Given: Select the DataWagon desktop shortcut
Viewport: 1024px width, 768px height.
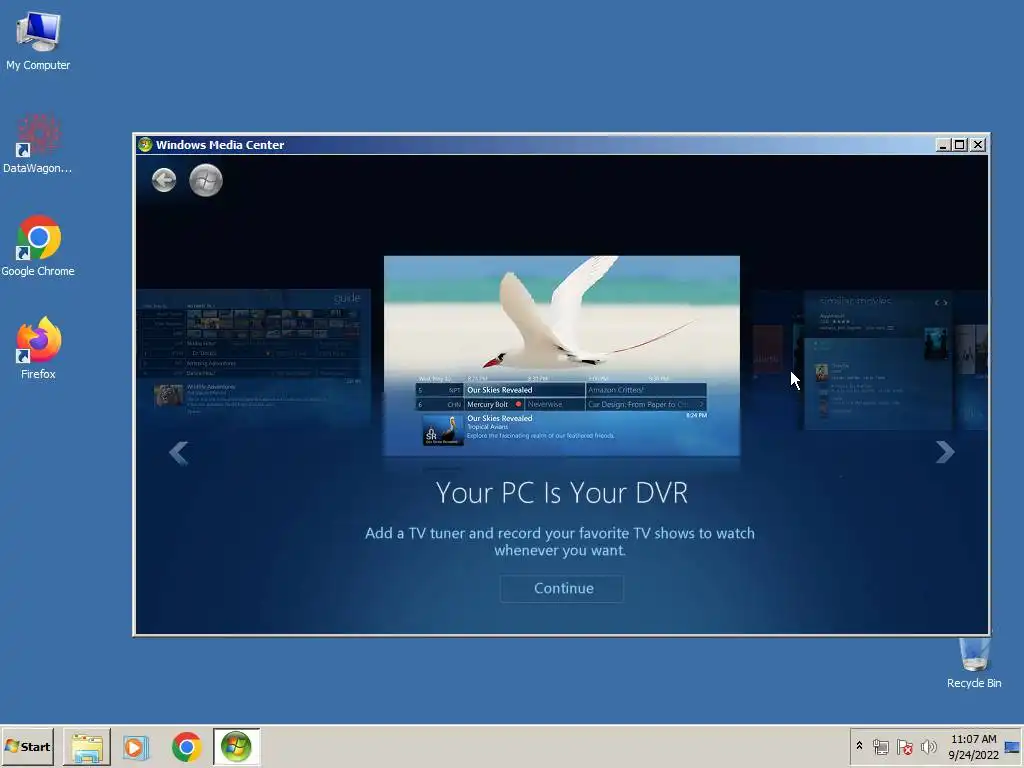Looking at the screenshot, I should point(38,144).
